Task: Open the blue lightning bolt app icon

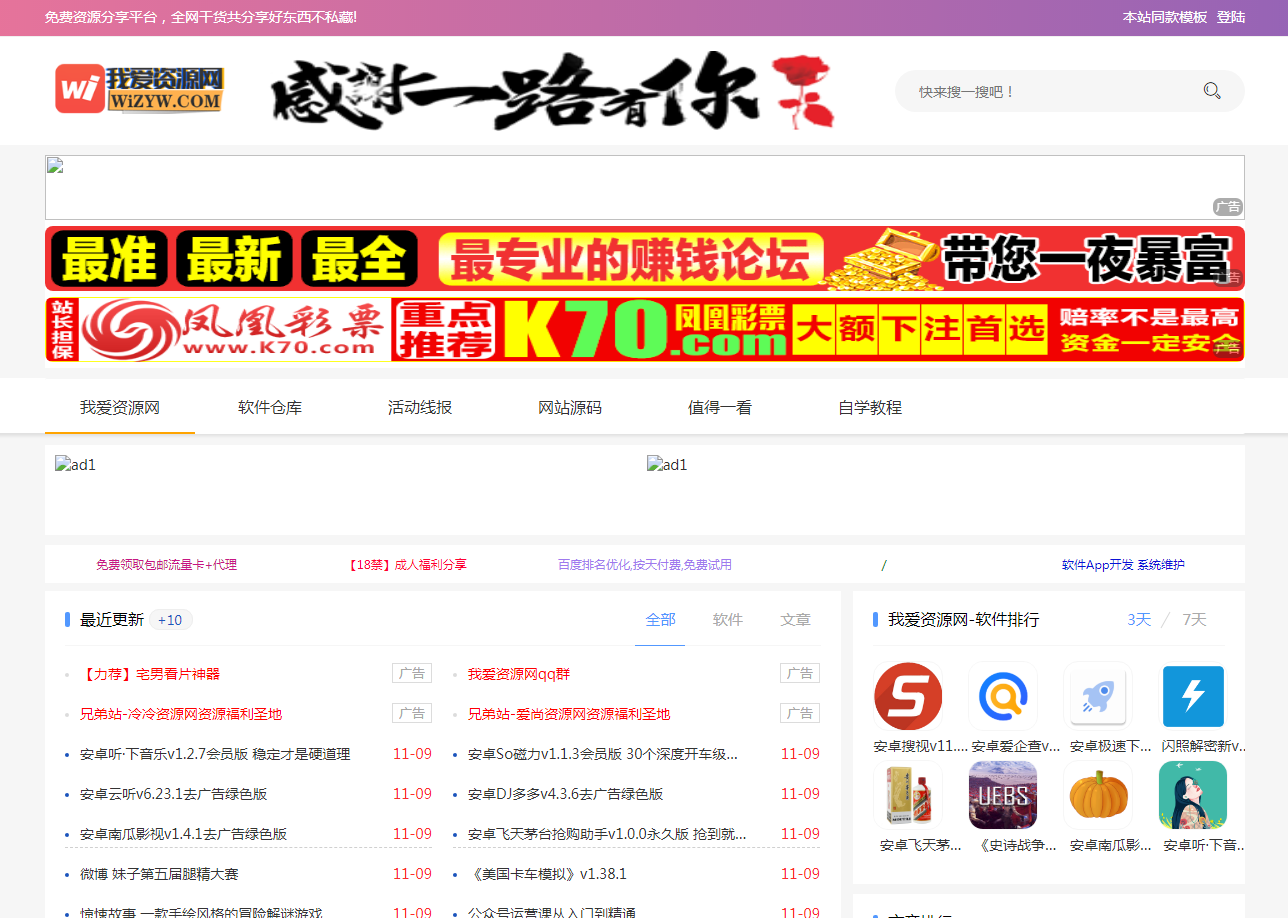Action: coord(1193,696)
